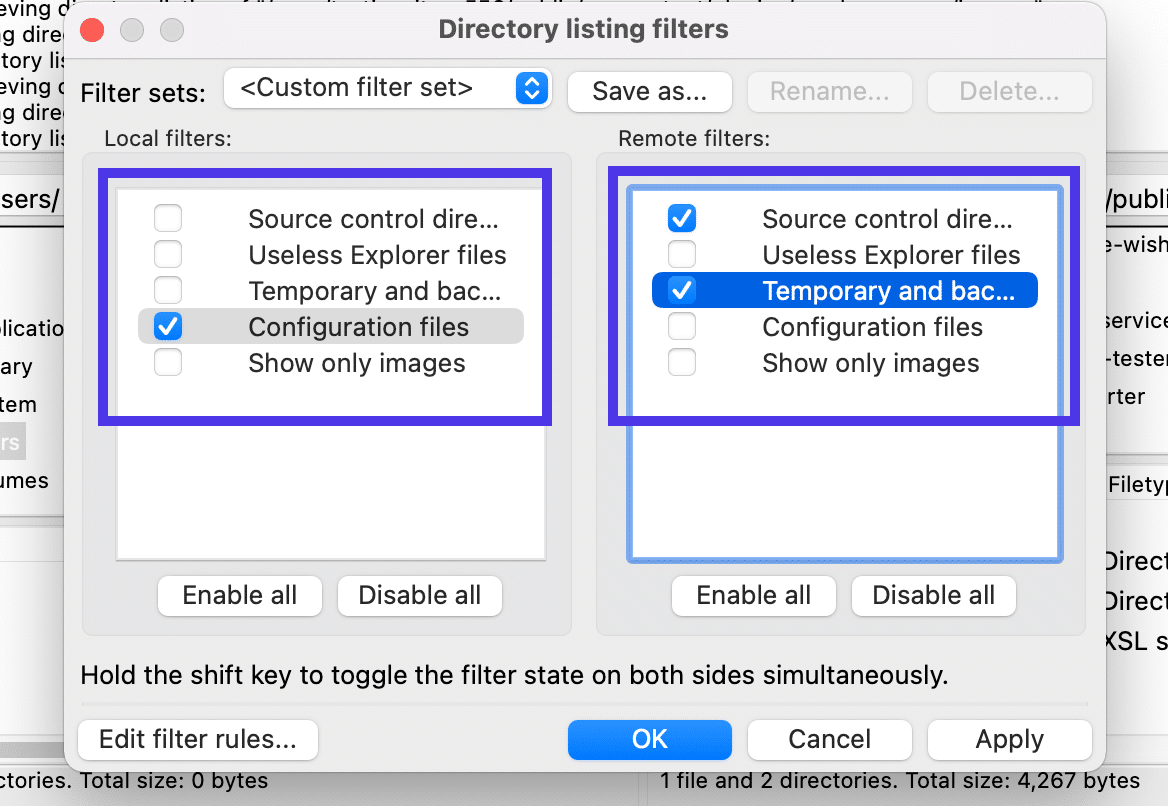
Task: Enable local Source control directories filter
Action: pos(168,219)
